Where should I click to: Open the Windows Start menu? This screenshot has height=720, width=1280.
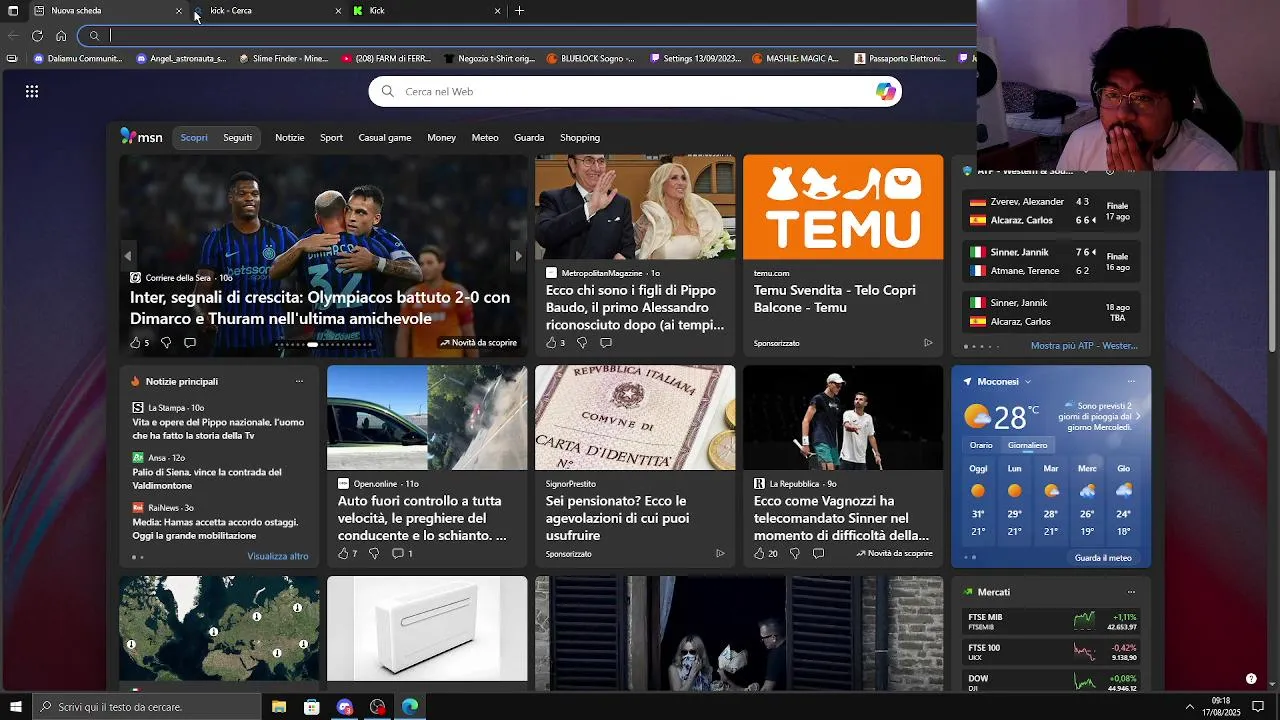tap(15, 707)
